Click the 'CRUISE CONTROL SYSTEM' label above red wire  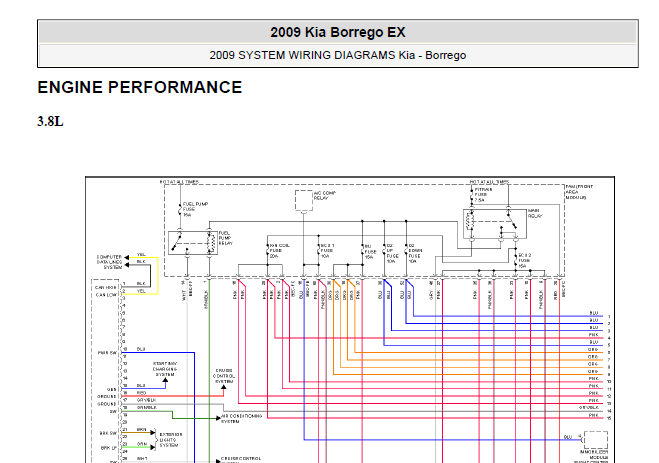coord(224,376)
